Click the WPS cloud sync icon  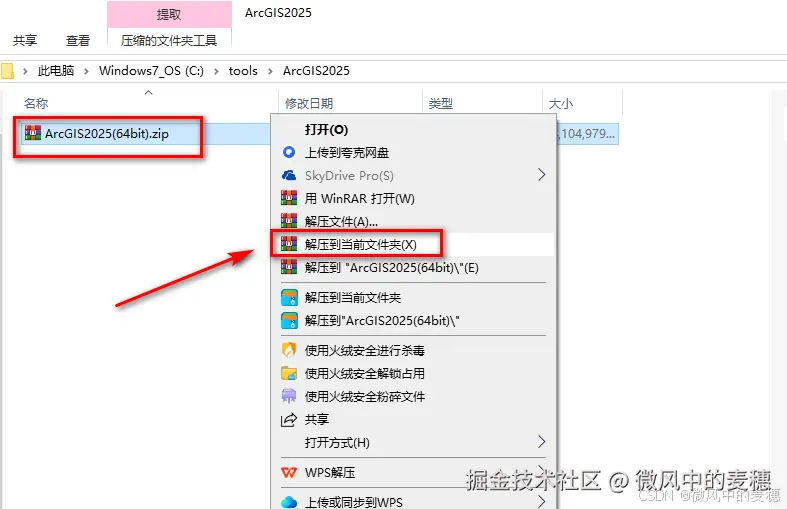pyautogui.click(x=289, y=501)
